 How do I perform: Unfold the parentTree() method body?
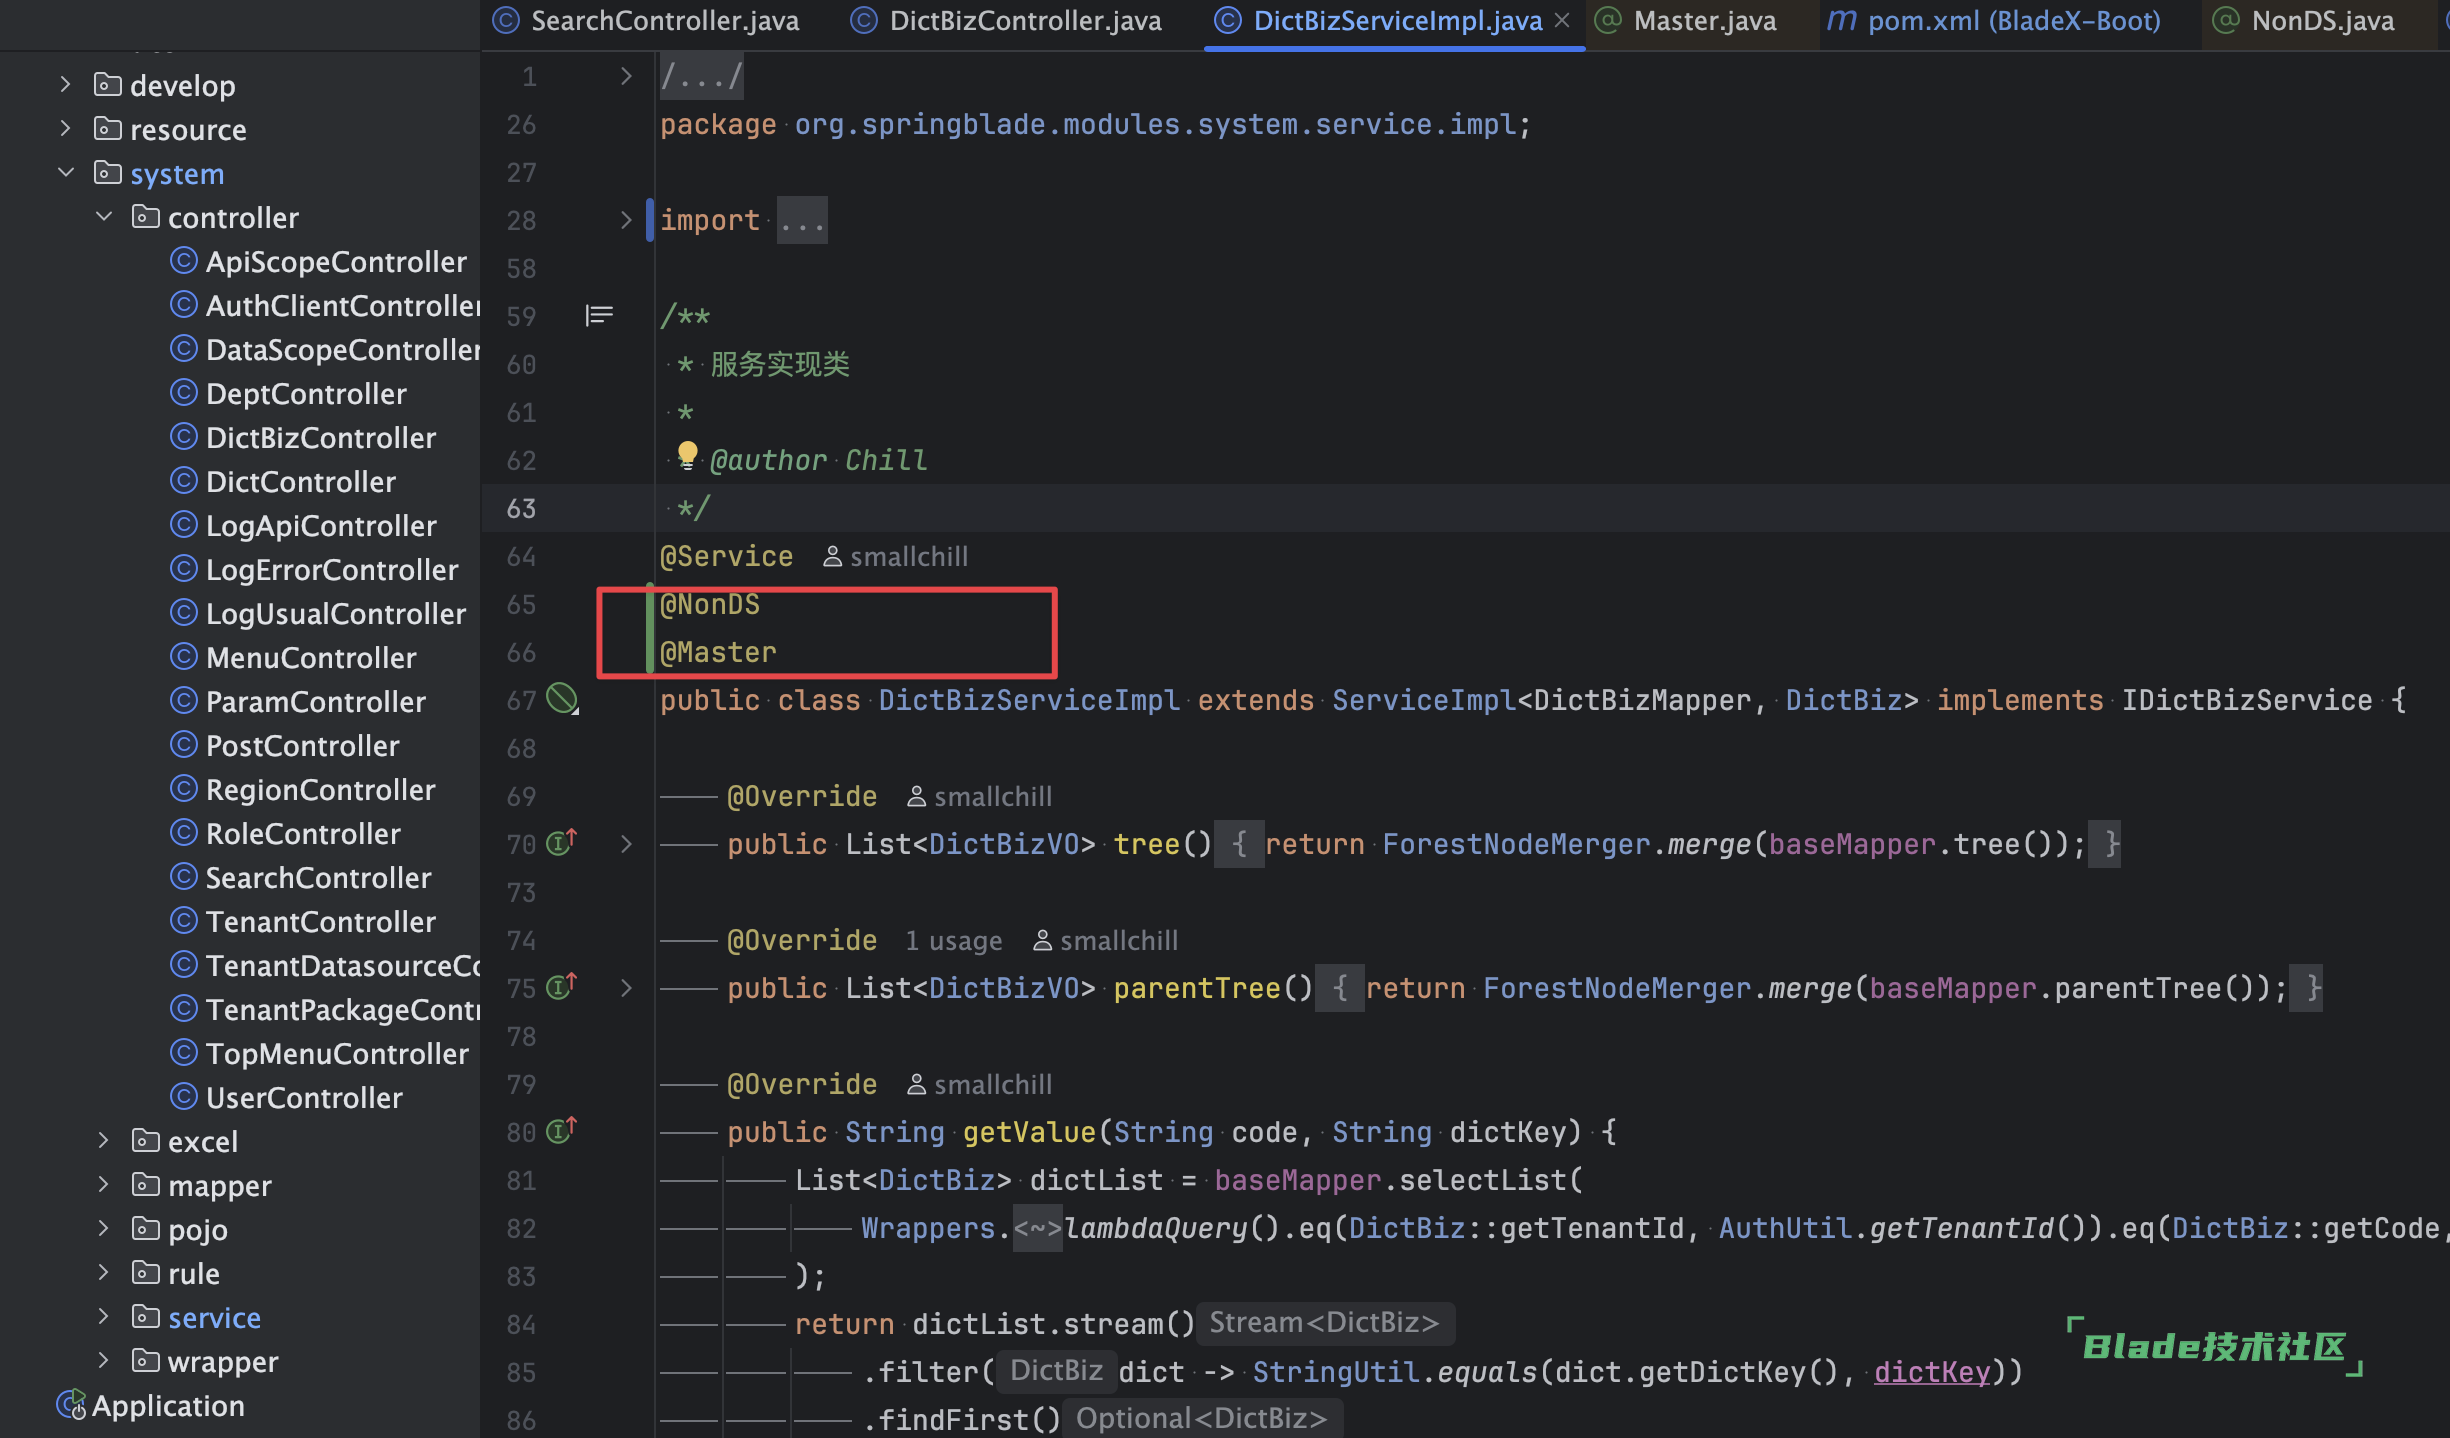click(x=626, y=988)
